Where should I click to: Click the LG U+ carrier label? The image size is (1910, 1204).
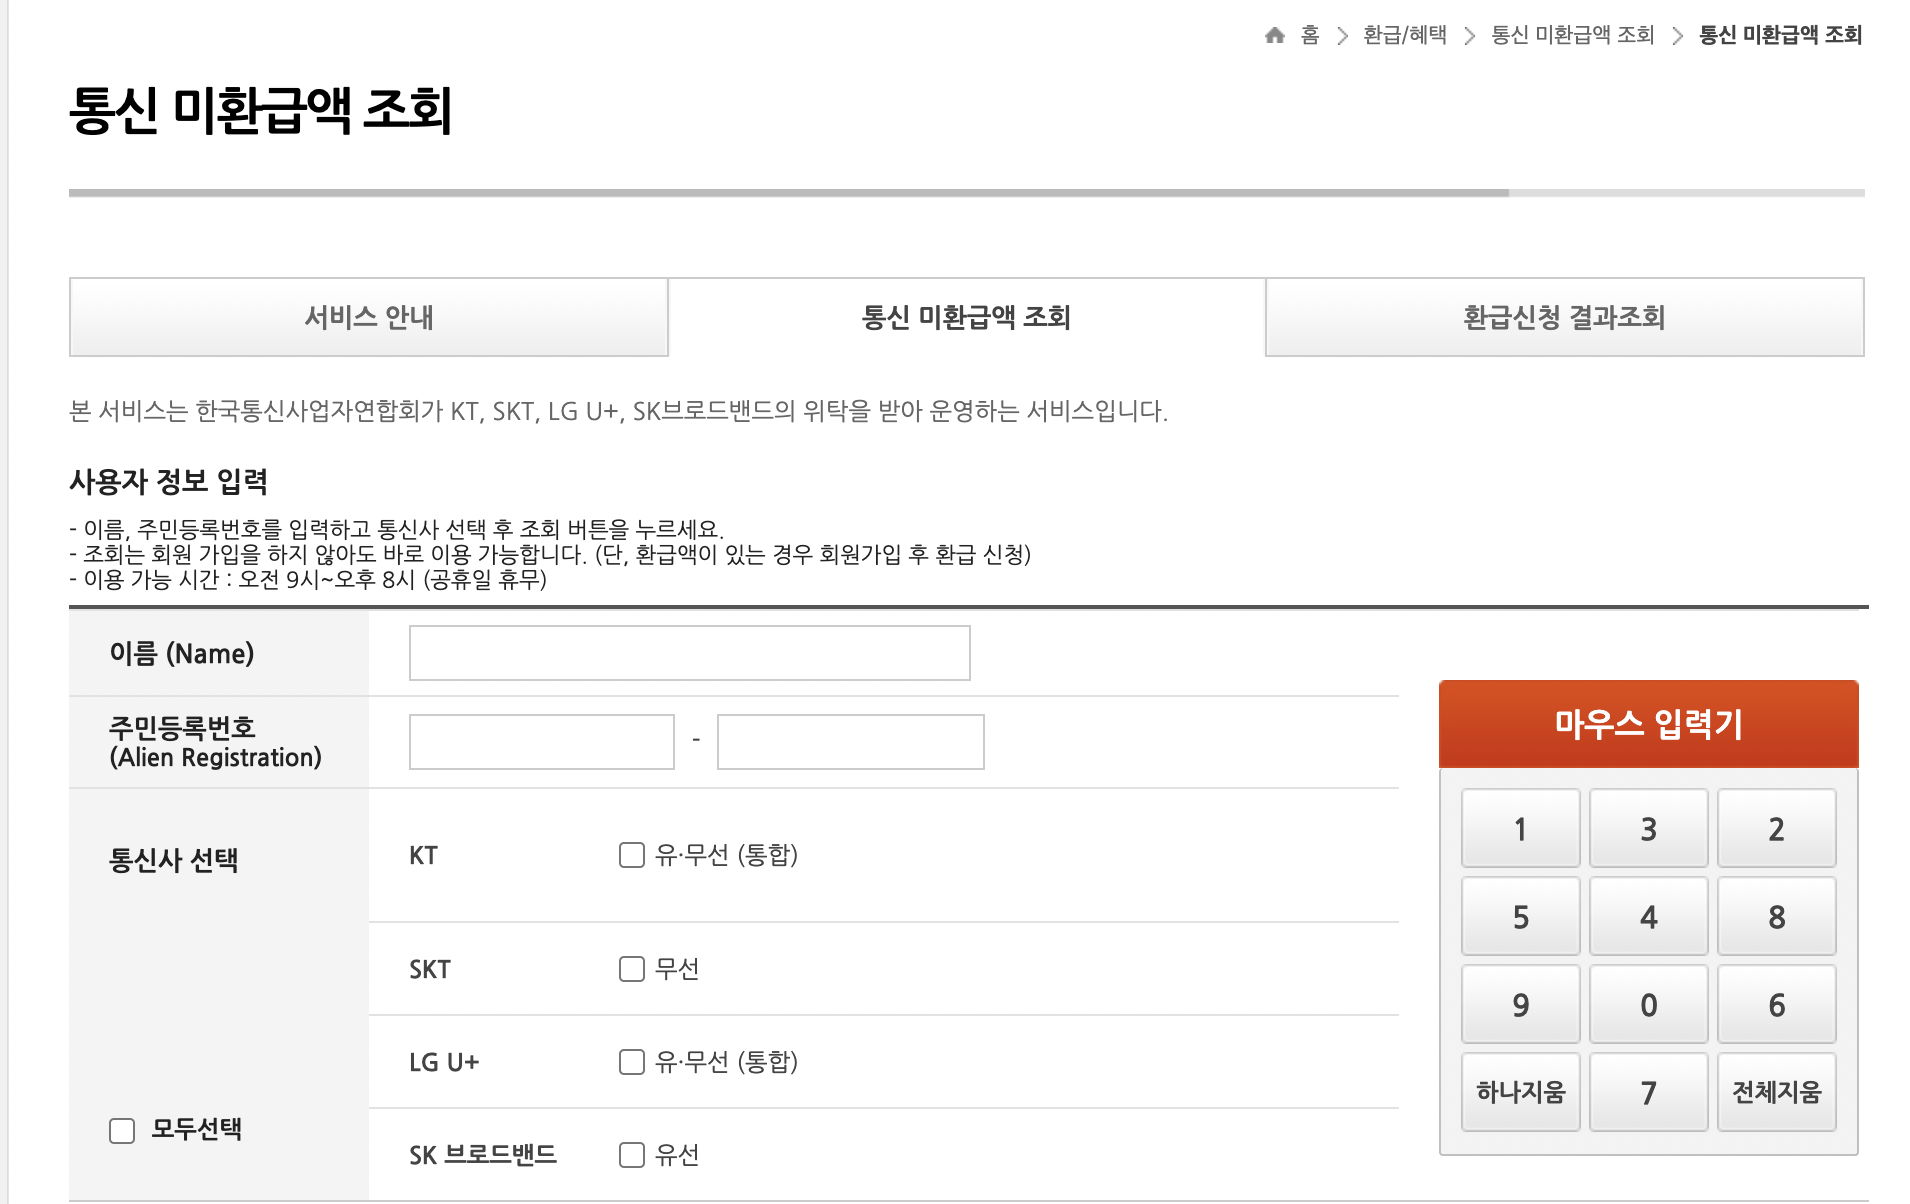(444, 1062)
